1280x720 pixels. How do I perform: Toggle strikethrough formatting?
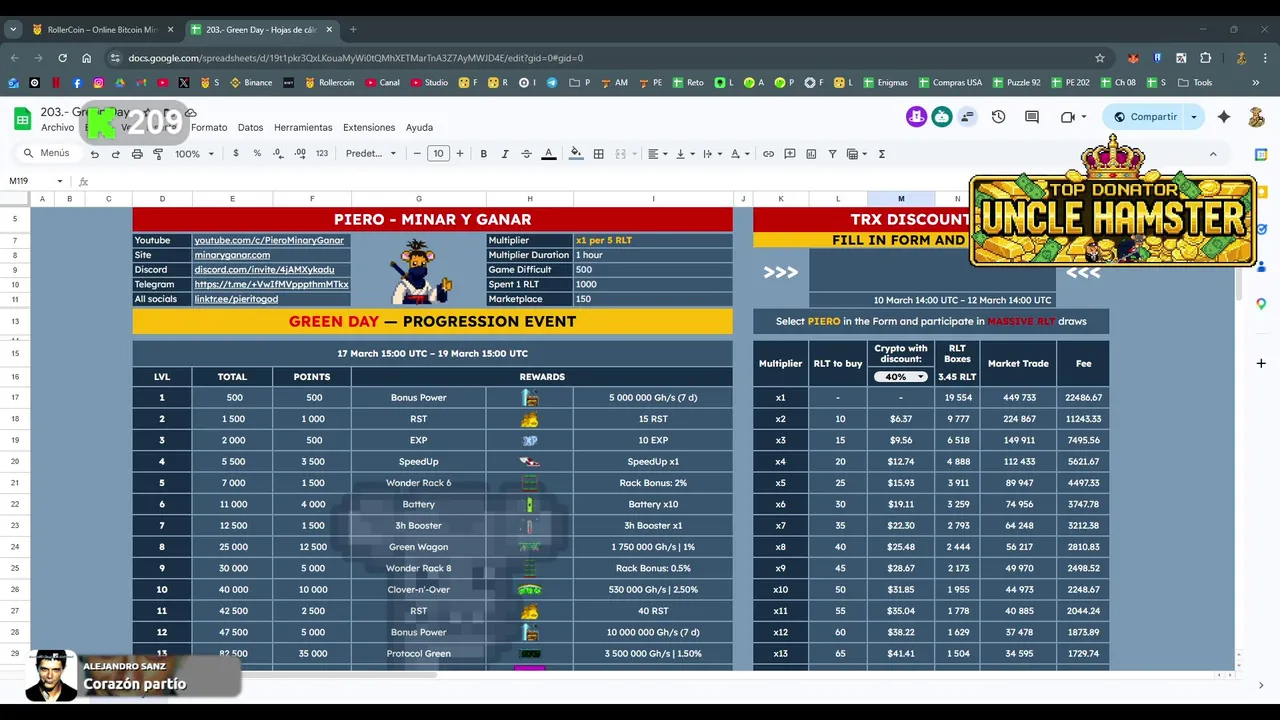coord(526,154)
